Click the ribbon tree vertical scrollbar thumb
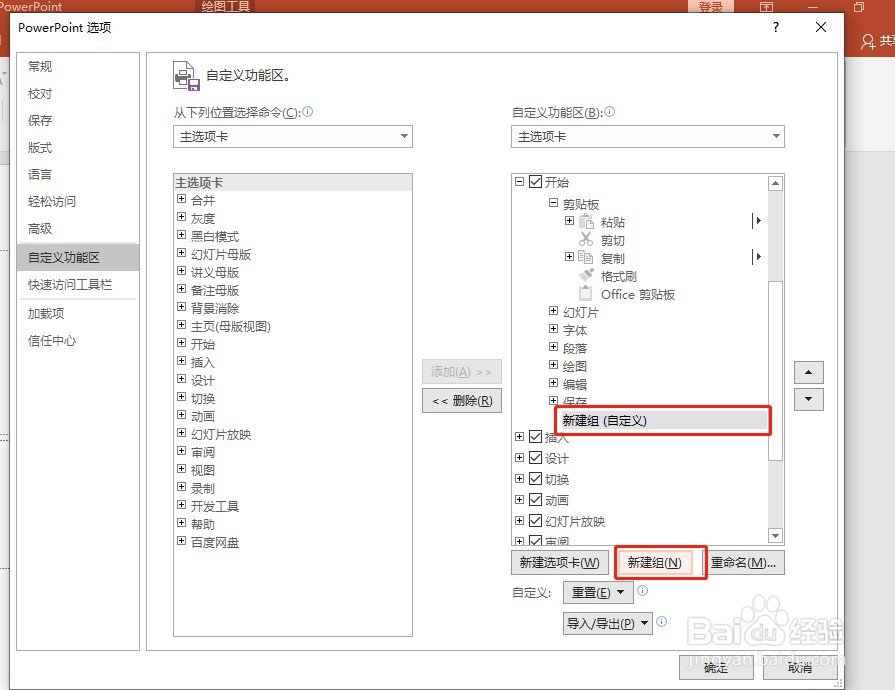The image size is (895, 690). point(775,370)
